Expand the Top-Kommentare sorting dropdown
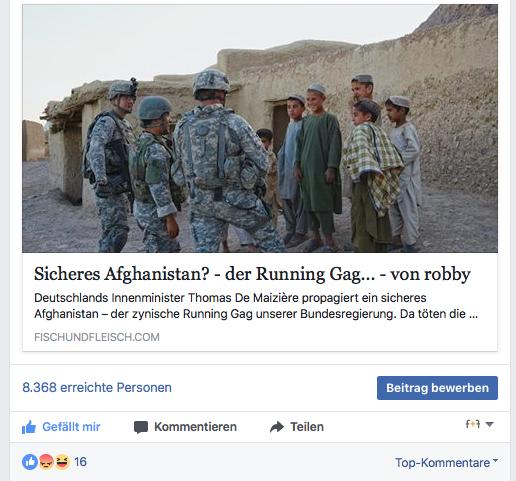The width and height of the screenshot is (516, 481). pos(446,463)
